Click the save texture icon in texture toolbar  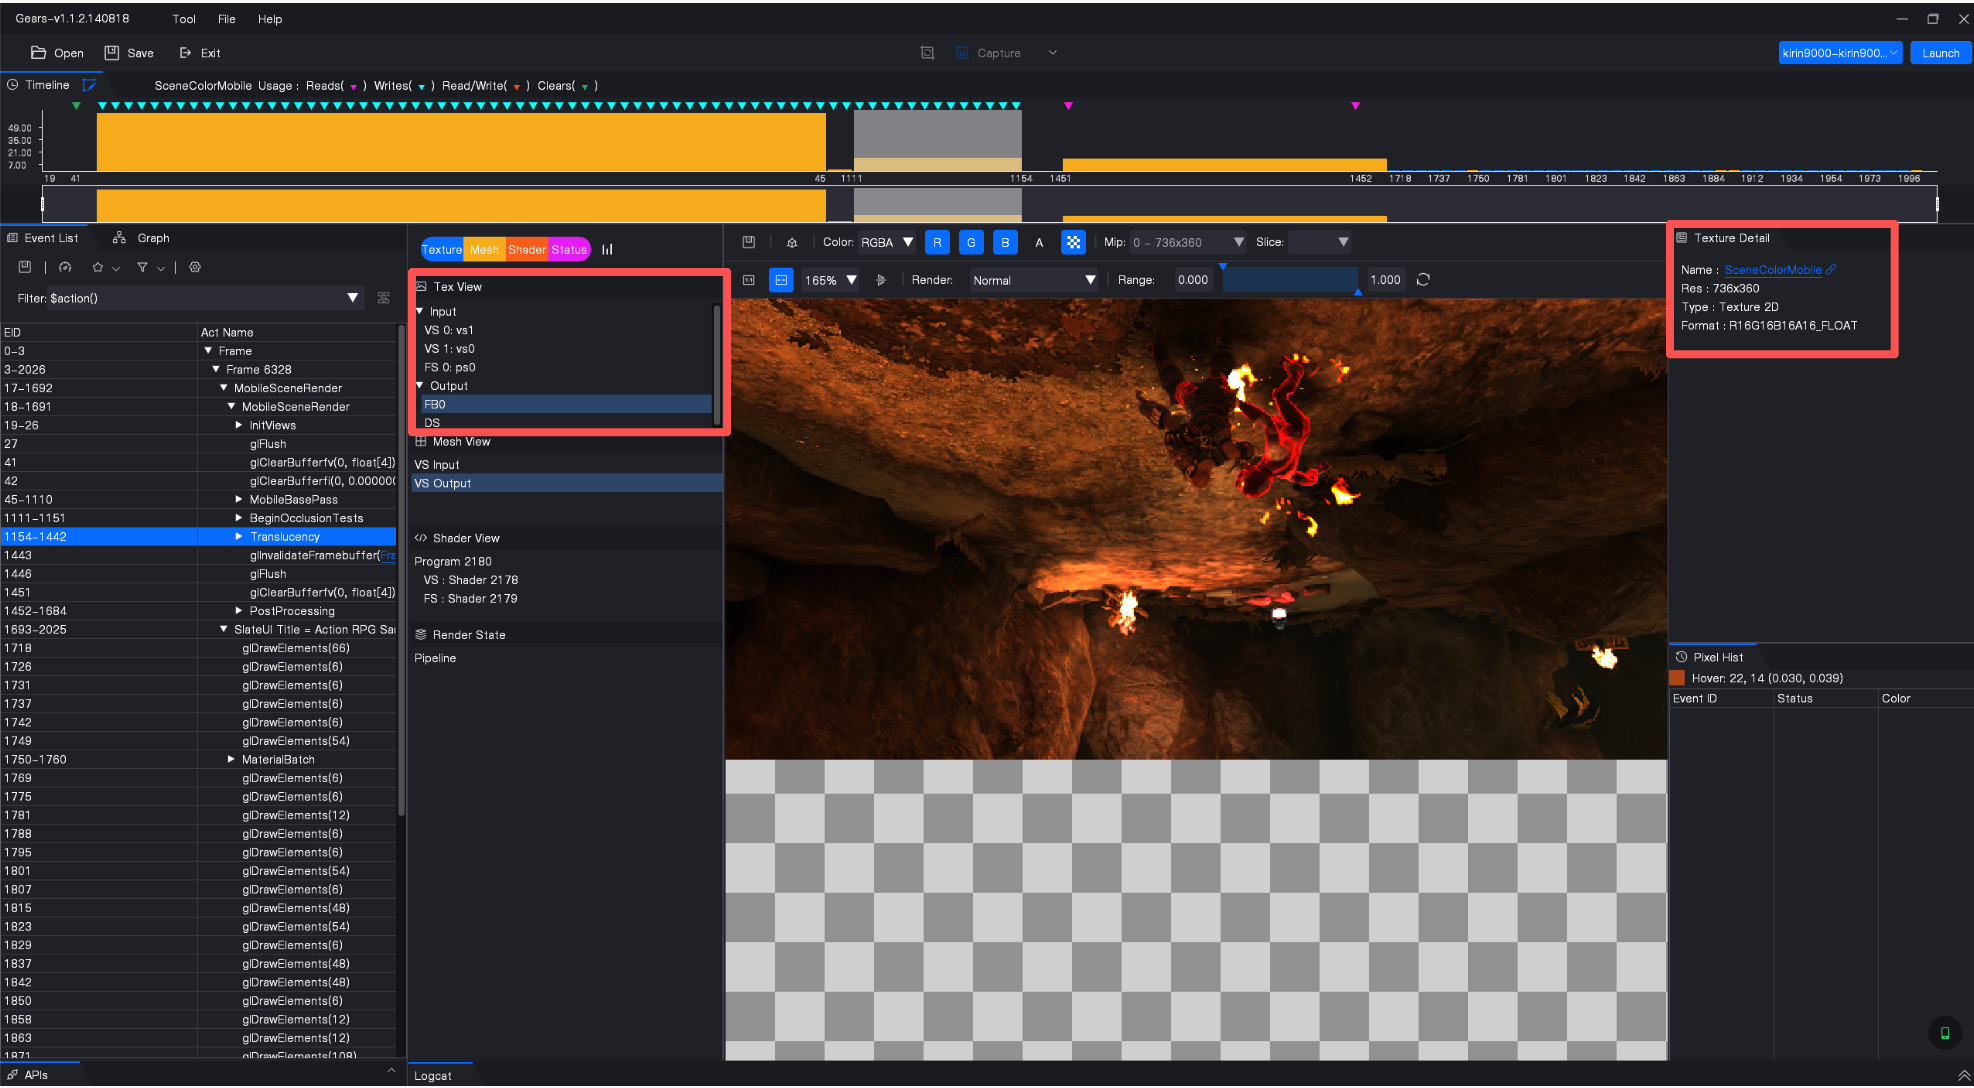(749, 242)
